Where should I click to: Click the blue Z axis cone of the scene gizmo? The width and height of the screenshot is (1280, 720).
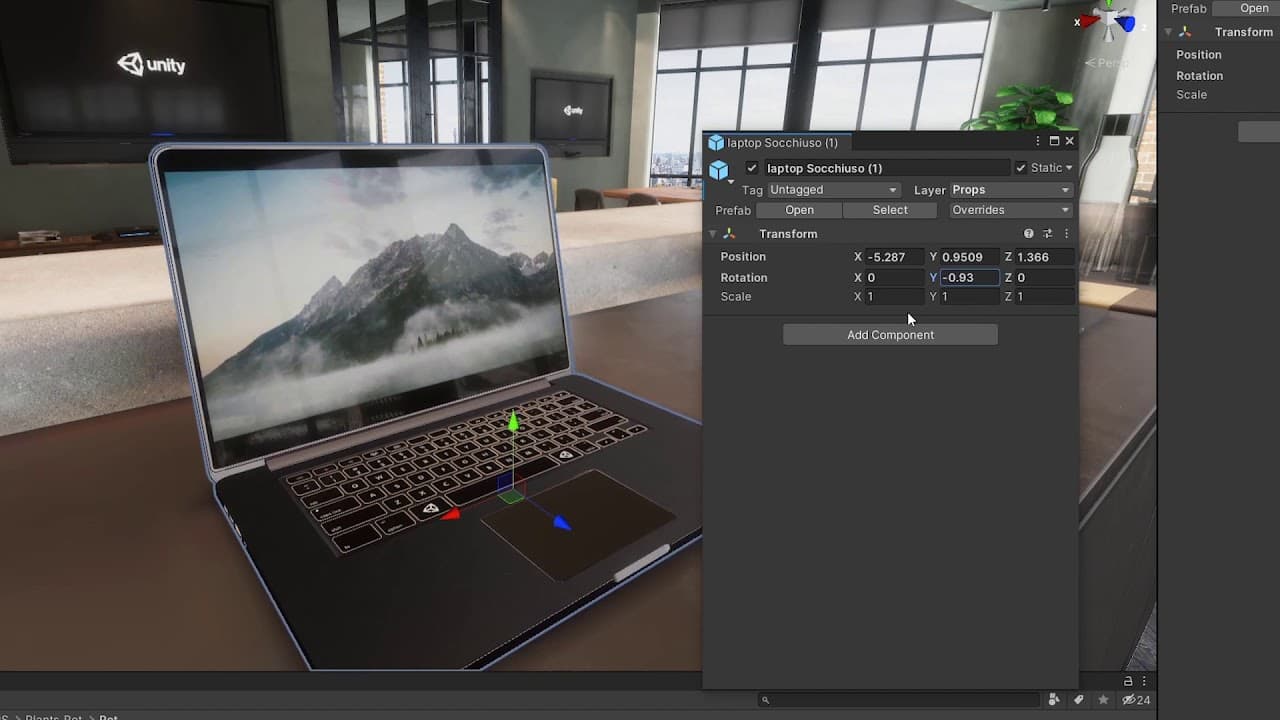coord(1126,23)
